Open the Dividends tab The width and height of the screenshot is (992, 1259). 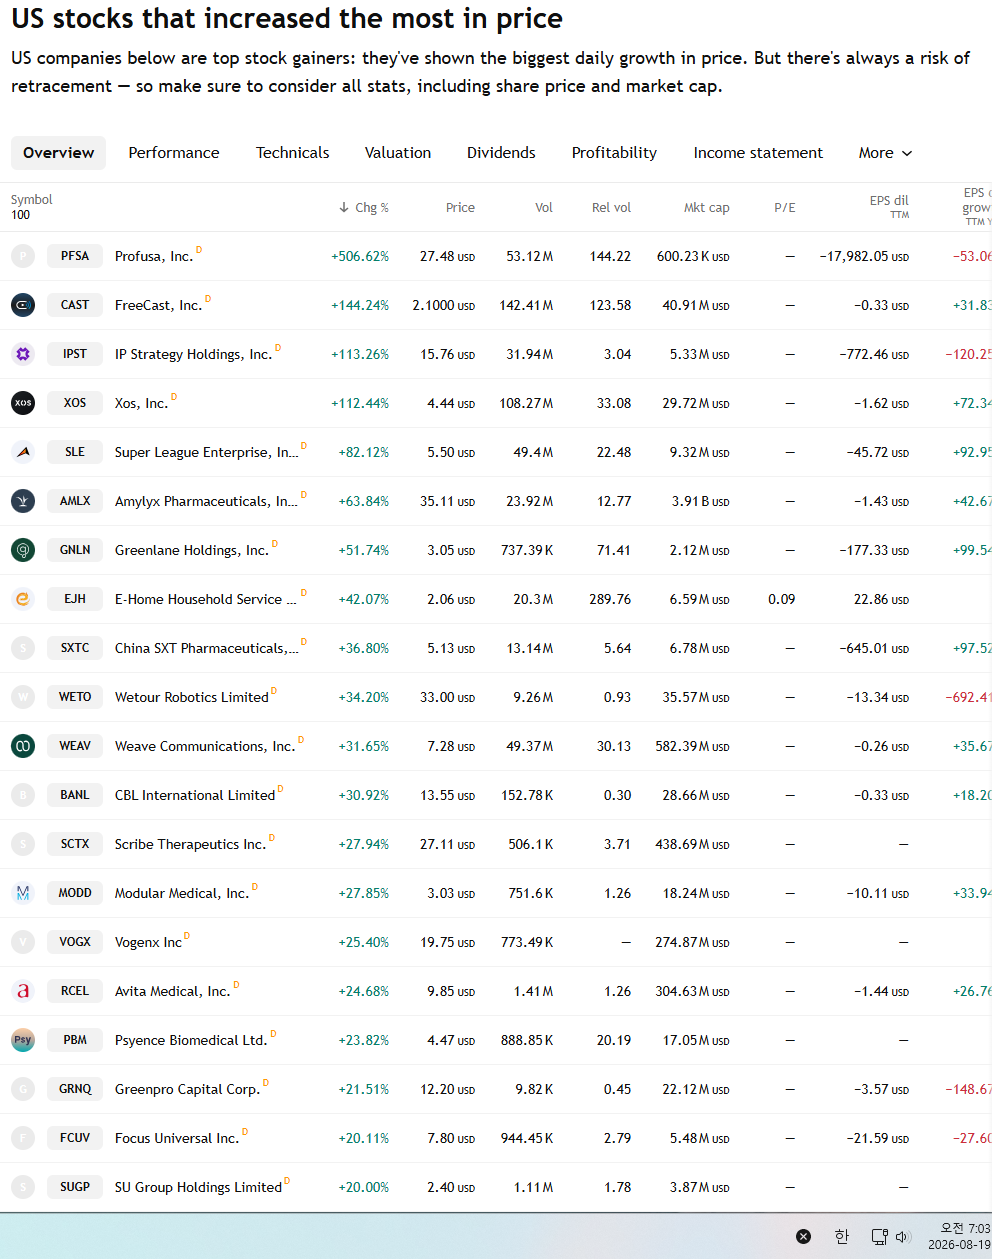[x=501, y=153]
